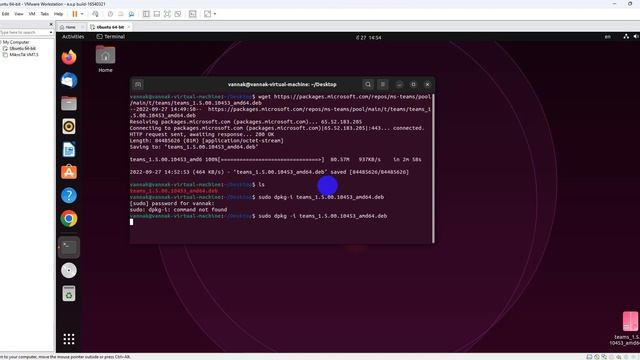Close the library panel

(51, 24)
